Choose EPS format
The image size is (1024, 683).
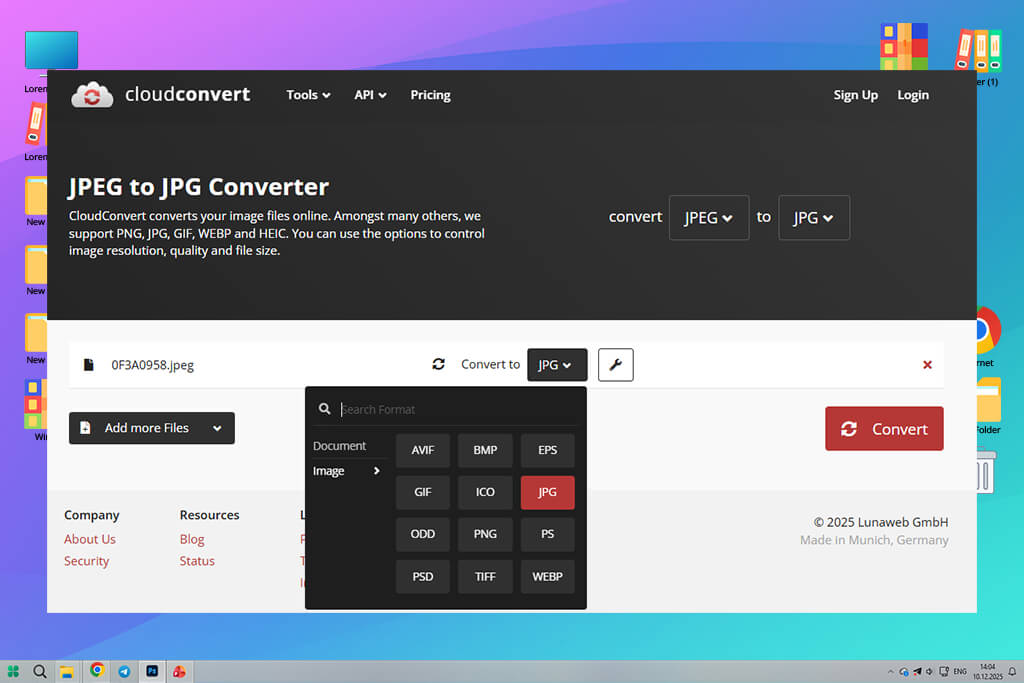pos(547,450)
